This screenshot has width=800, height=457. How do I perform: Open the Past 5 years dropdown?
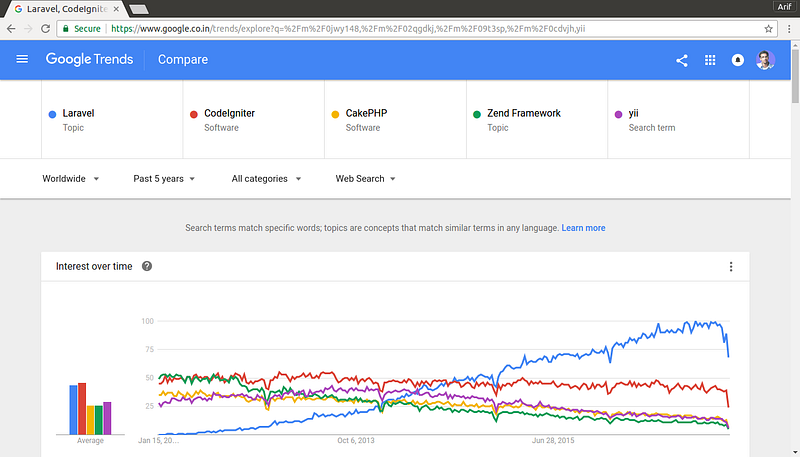[164, 179]
